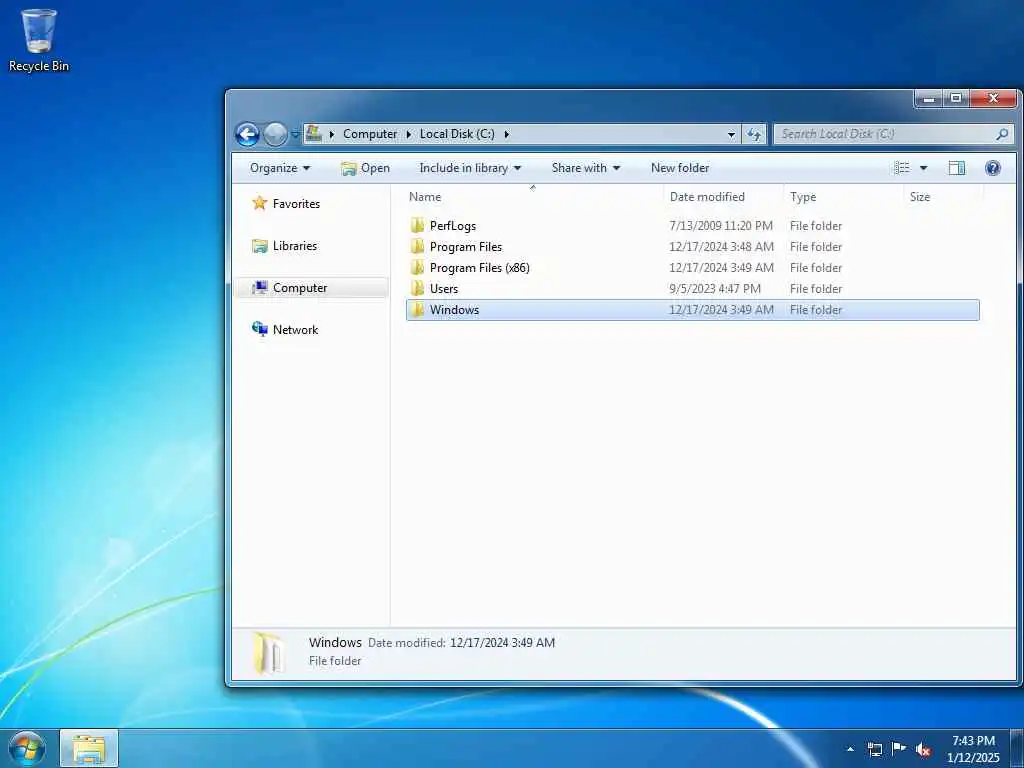Click the search magnifier icon
The image size is (1024, 768).
click(x=1002, y=134)
